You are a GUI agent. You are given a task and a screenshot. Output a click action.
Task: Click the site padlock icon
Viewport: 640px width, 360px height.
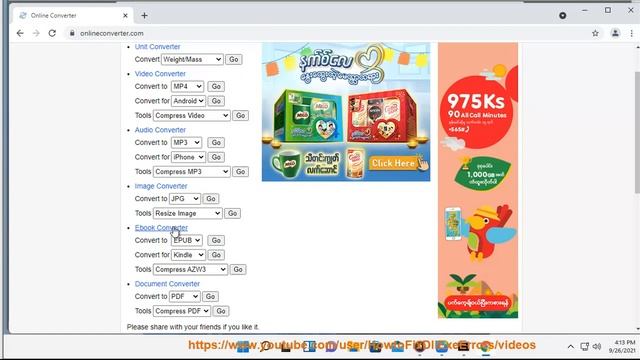tap(72, 33)
